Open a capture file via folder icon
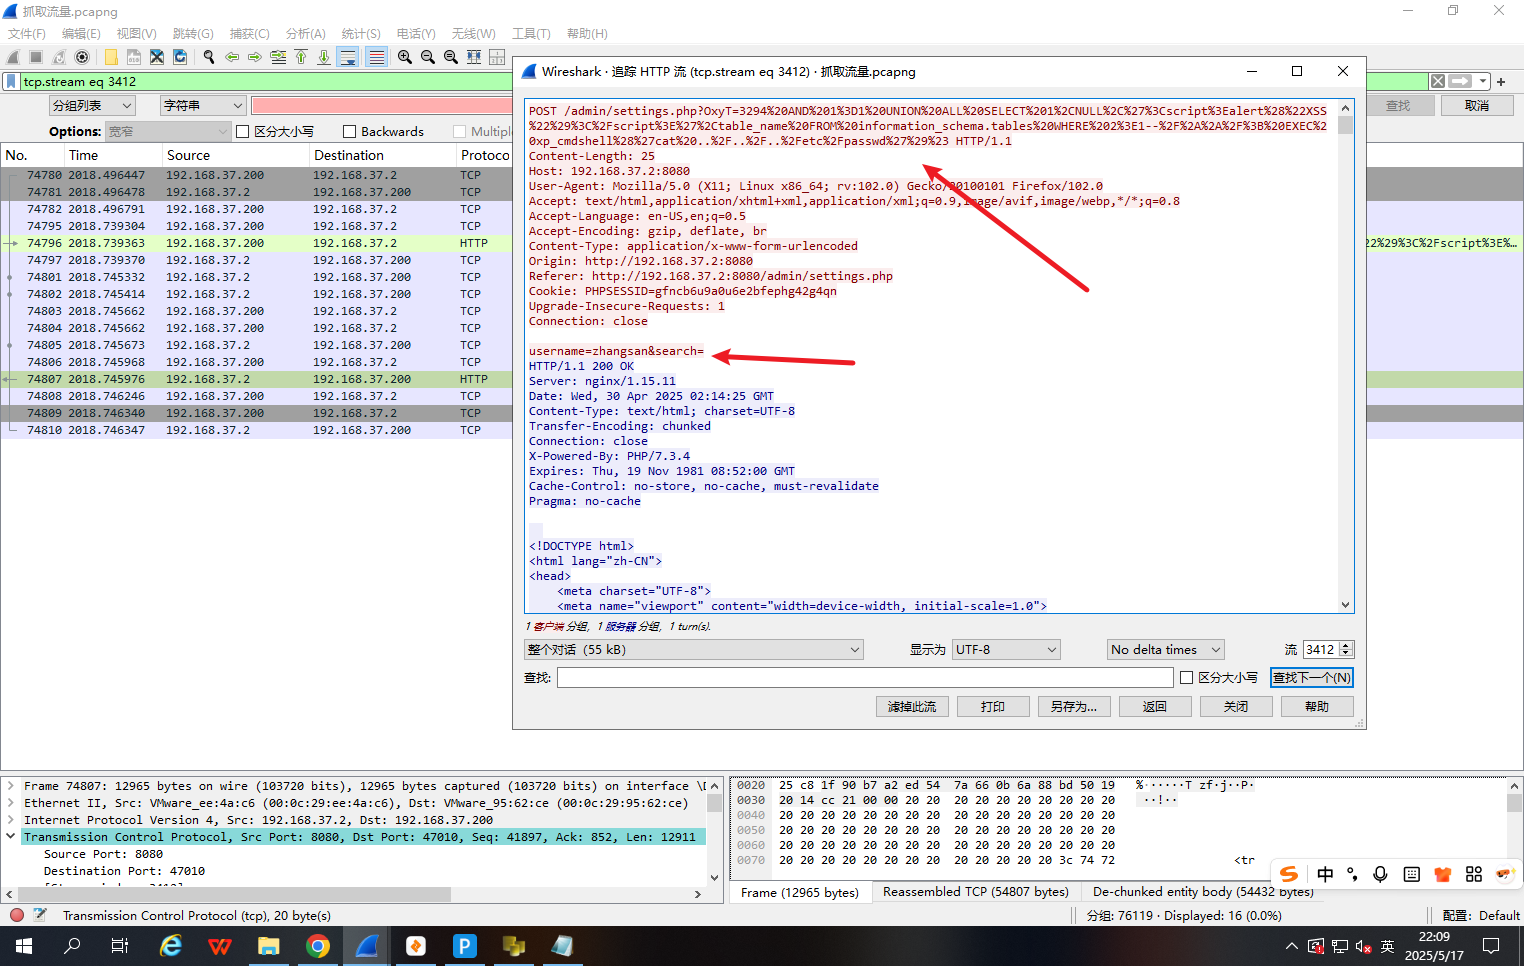 111,57
